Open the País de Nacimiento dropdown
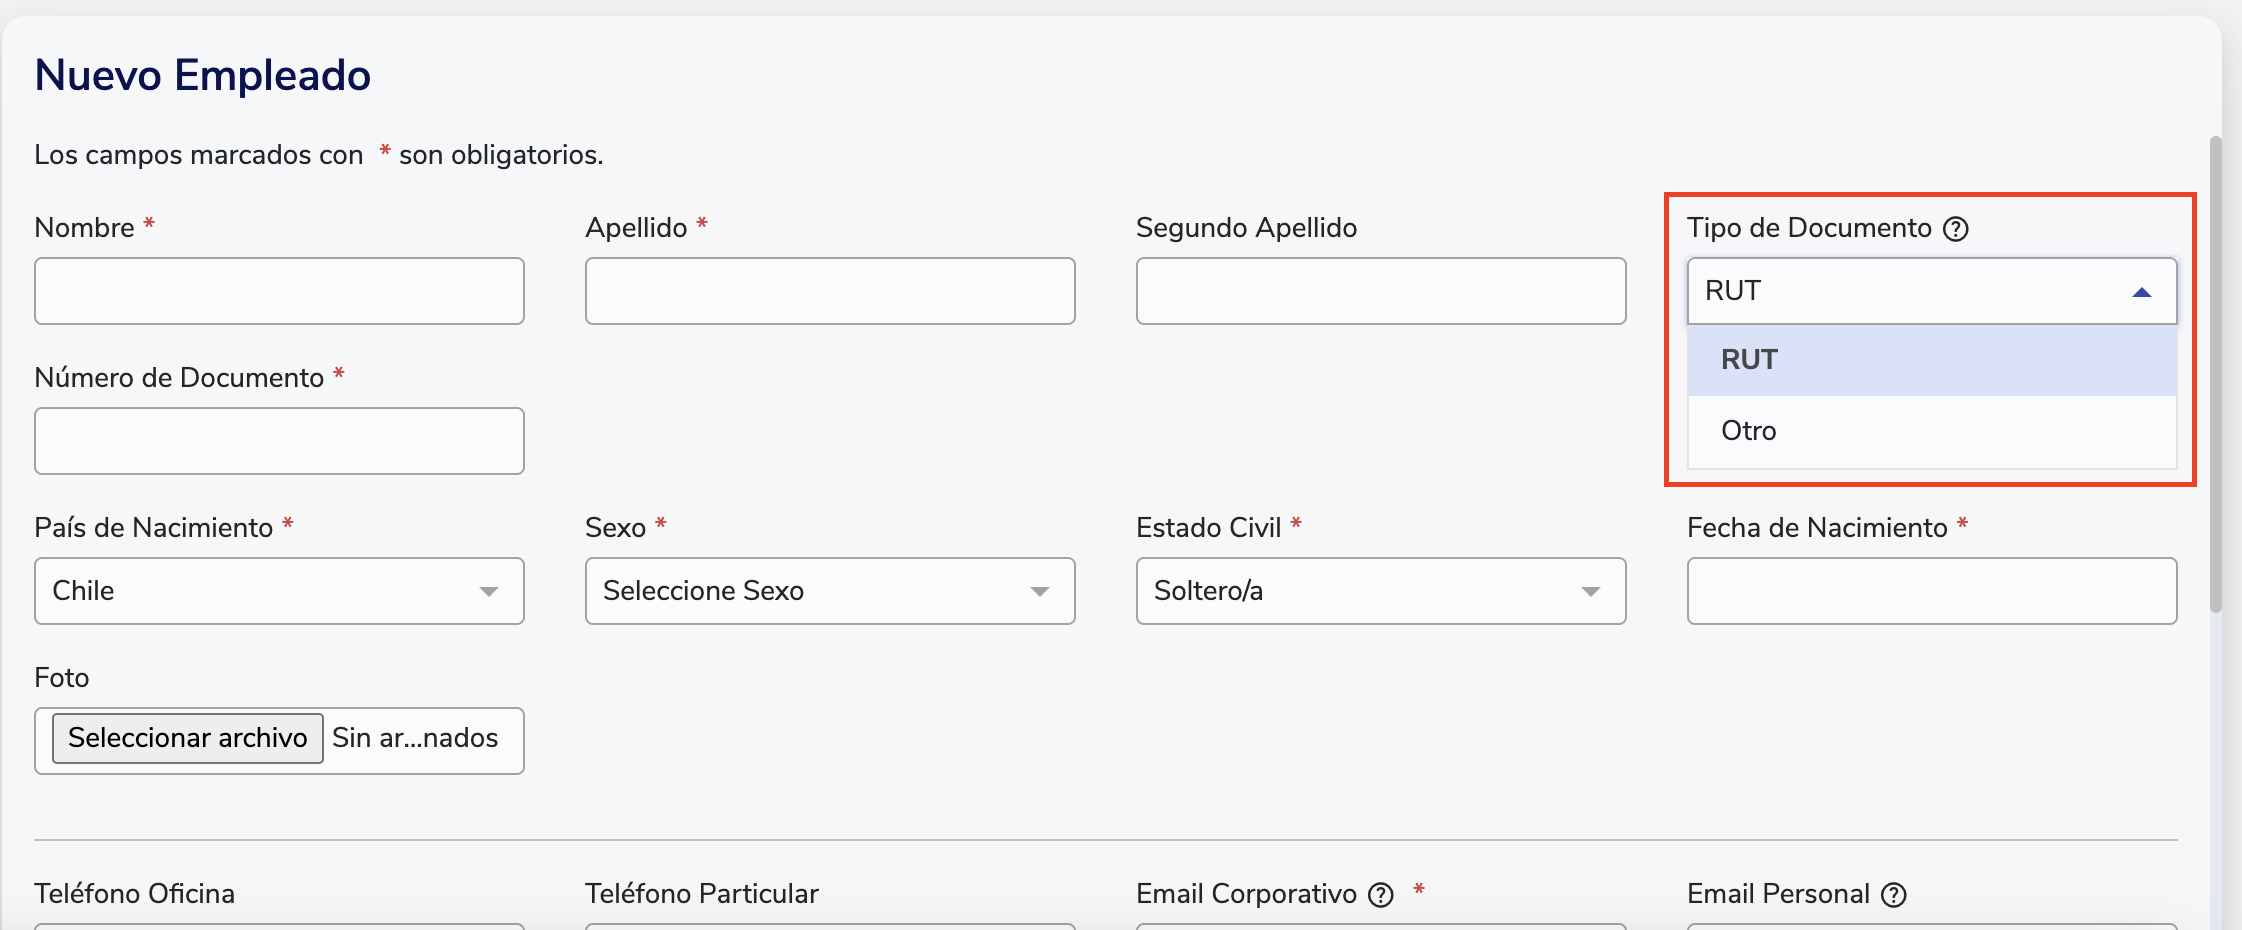 click(x=278, y=591)
